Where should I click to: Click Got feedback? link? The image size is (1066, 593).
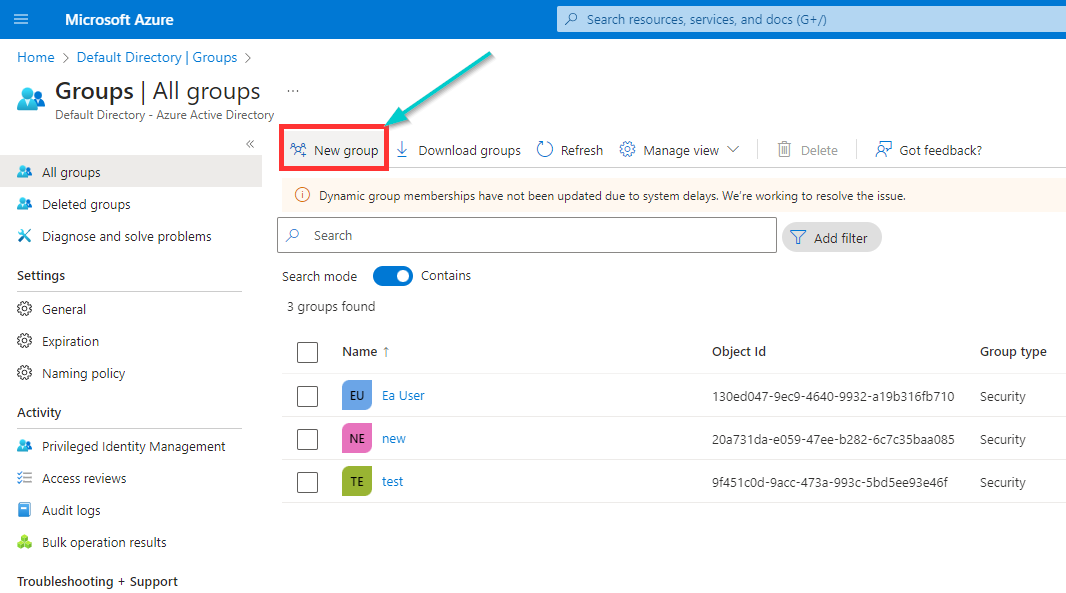click(x=929, y=150)
